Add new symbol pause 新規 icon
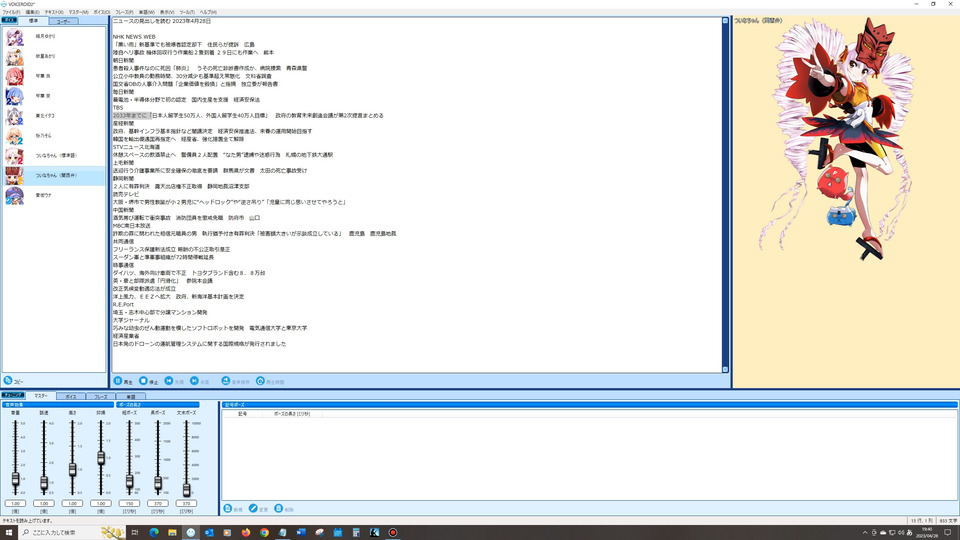The height and width of the screenshot is (540, 960). click(x=228, y=508)
